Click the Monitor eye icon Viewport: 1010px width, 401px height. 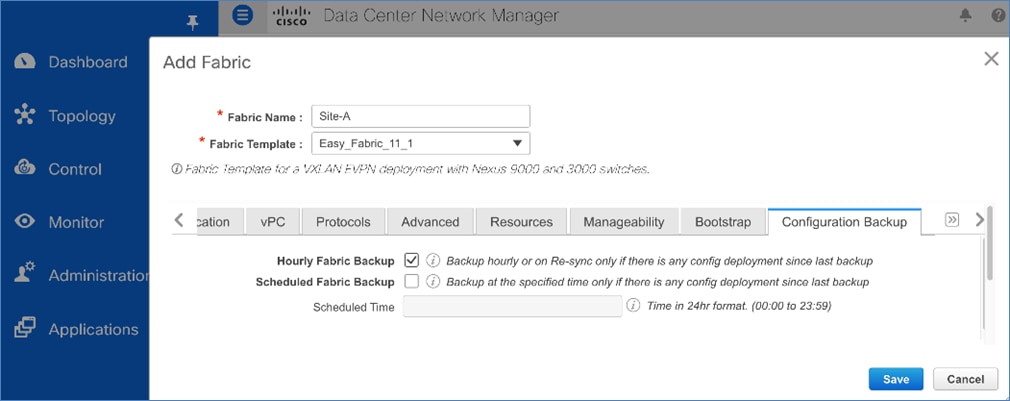coord(24,222)
